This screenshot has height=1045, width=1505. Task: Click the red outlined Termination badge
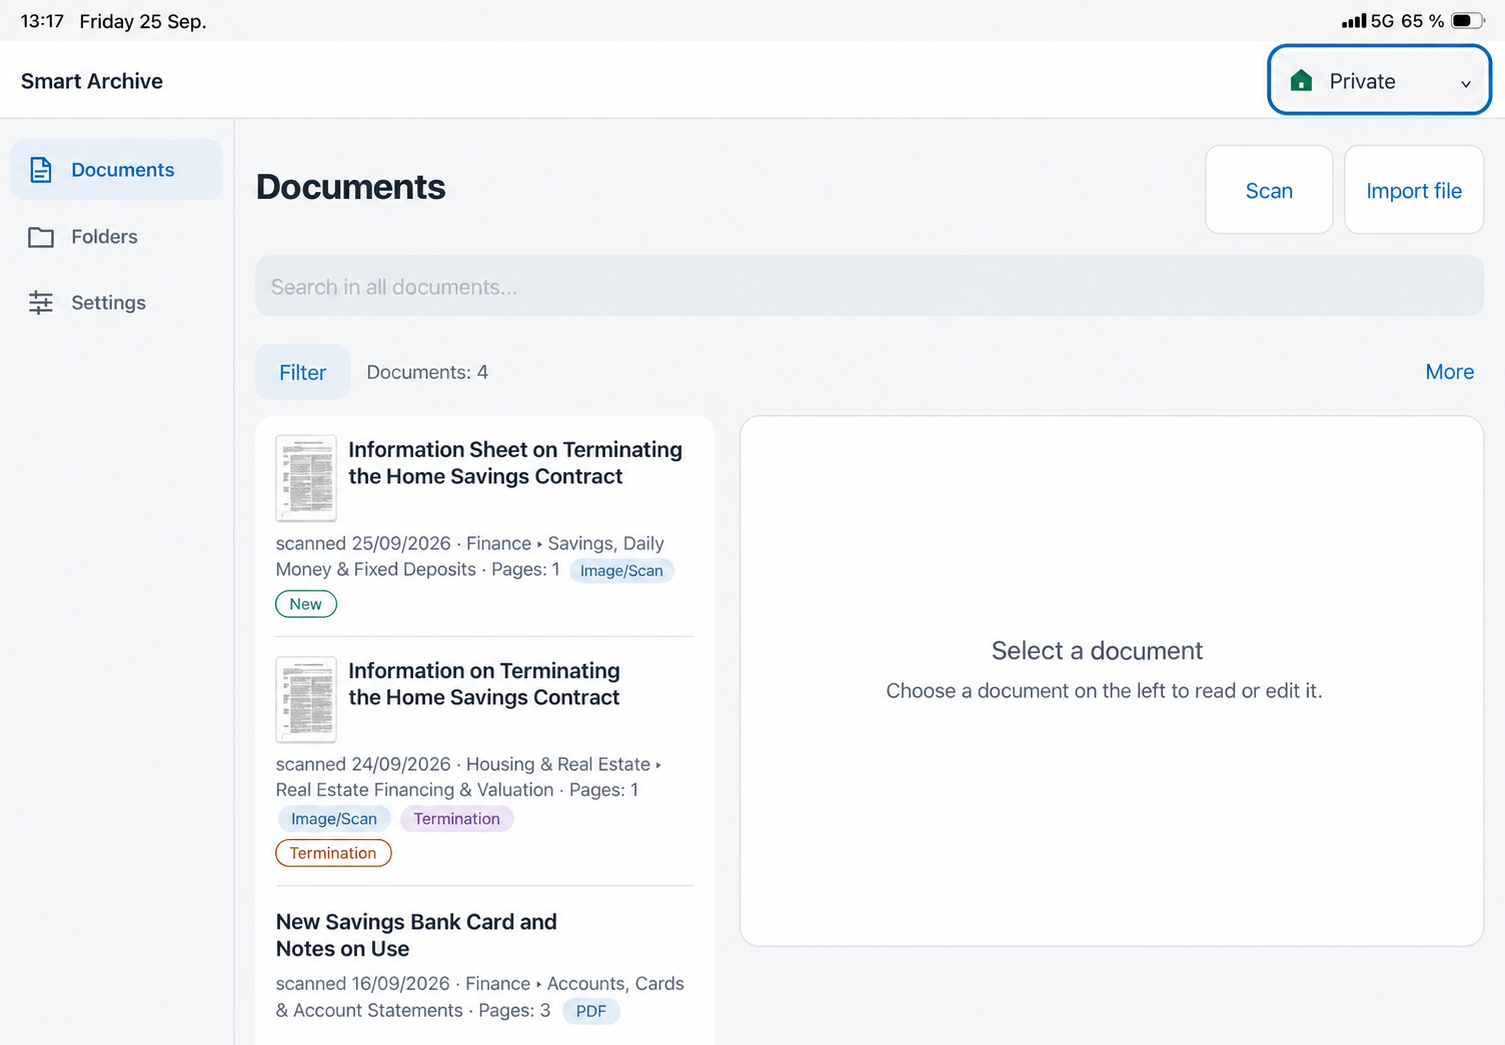tap(333, 853)
